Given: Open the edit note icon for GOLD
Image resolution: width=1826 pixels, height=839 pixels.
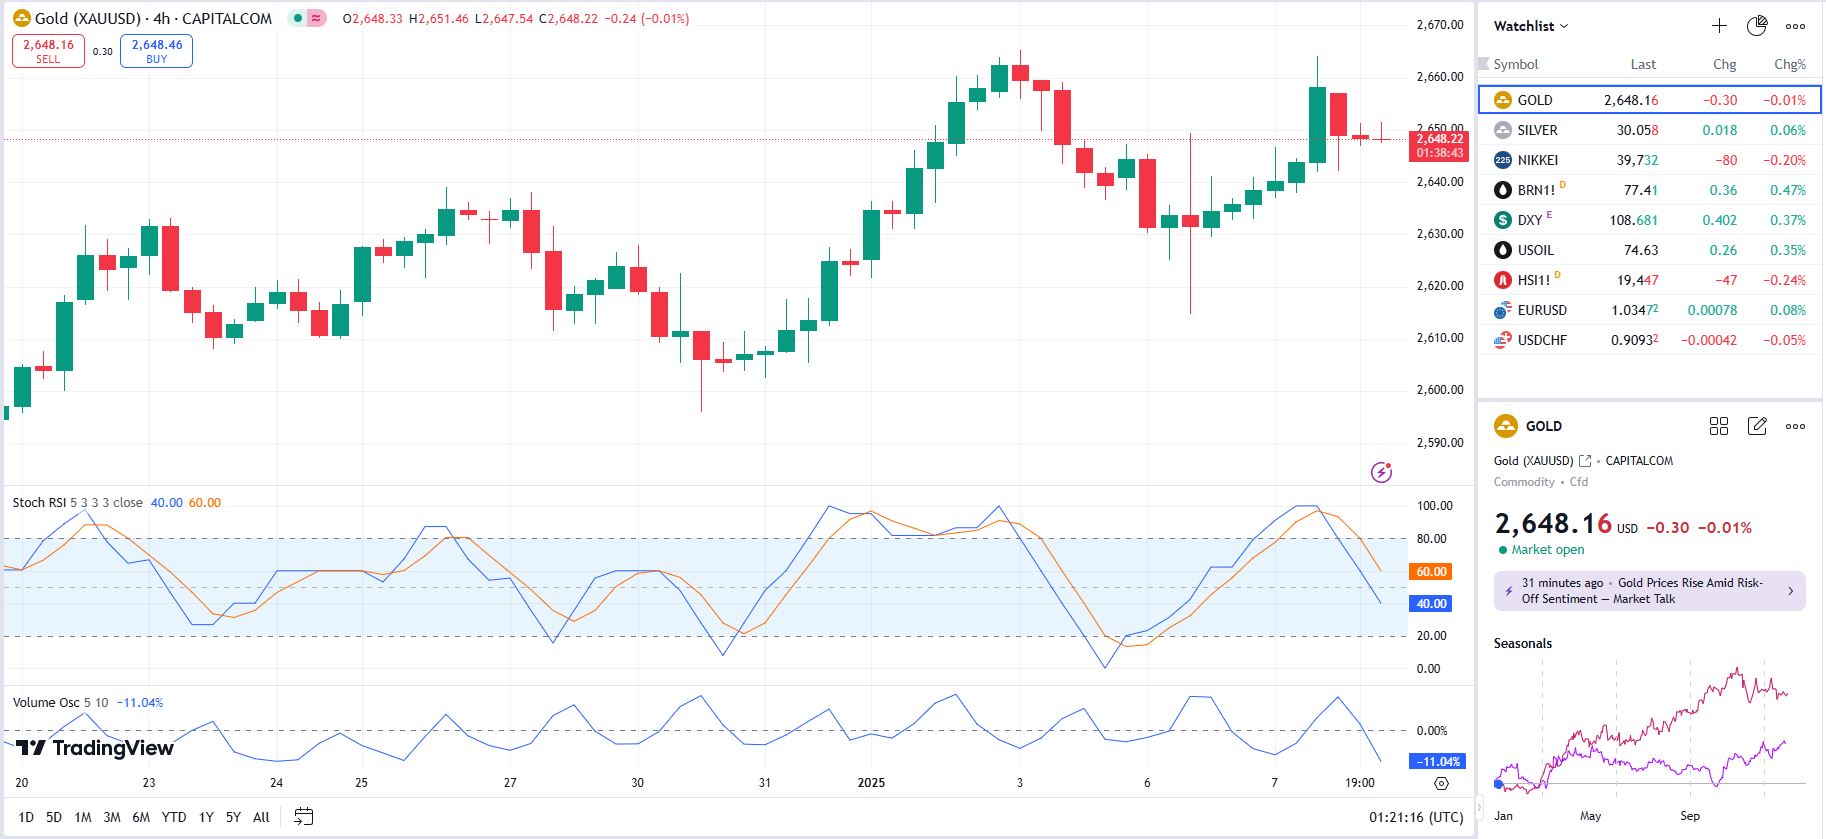Looking at the screenshot, I should point(1757,426).
